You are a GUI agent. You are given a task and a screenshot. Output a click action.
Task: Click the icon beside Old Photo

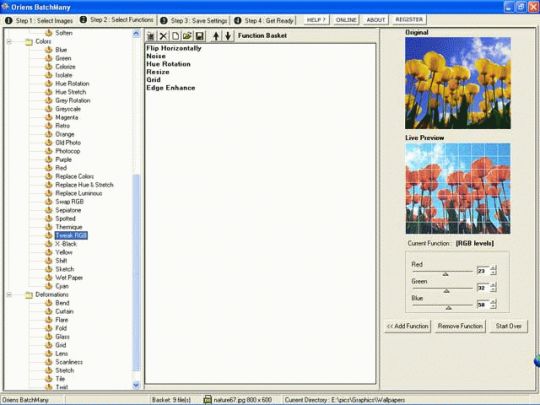pyautogui.click(x=49, y=143)
